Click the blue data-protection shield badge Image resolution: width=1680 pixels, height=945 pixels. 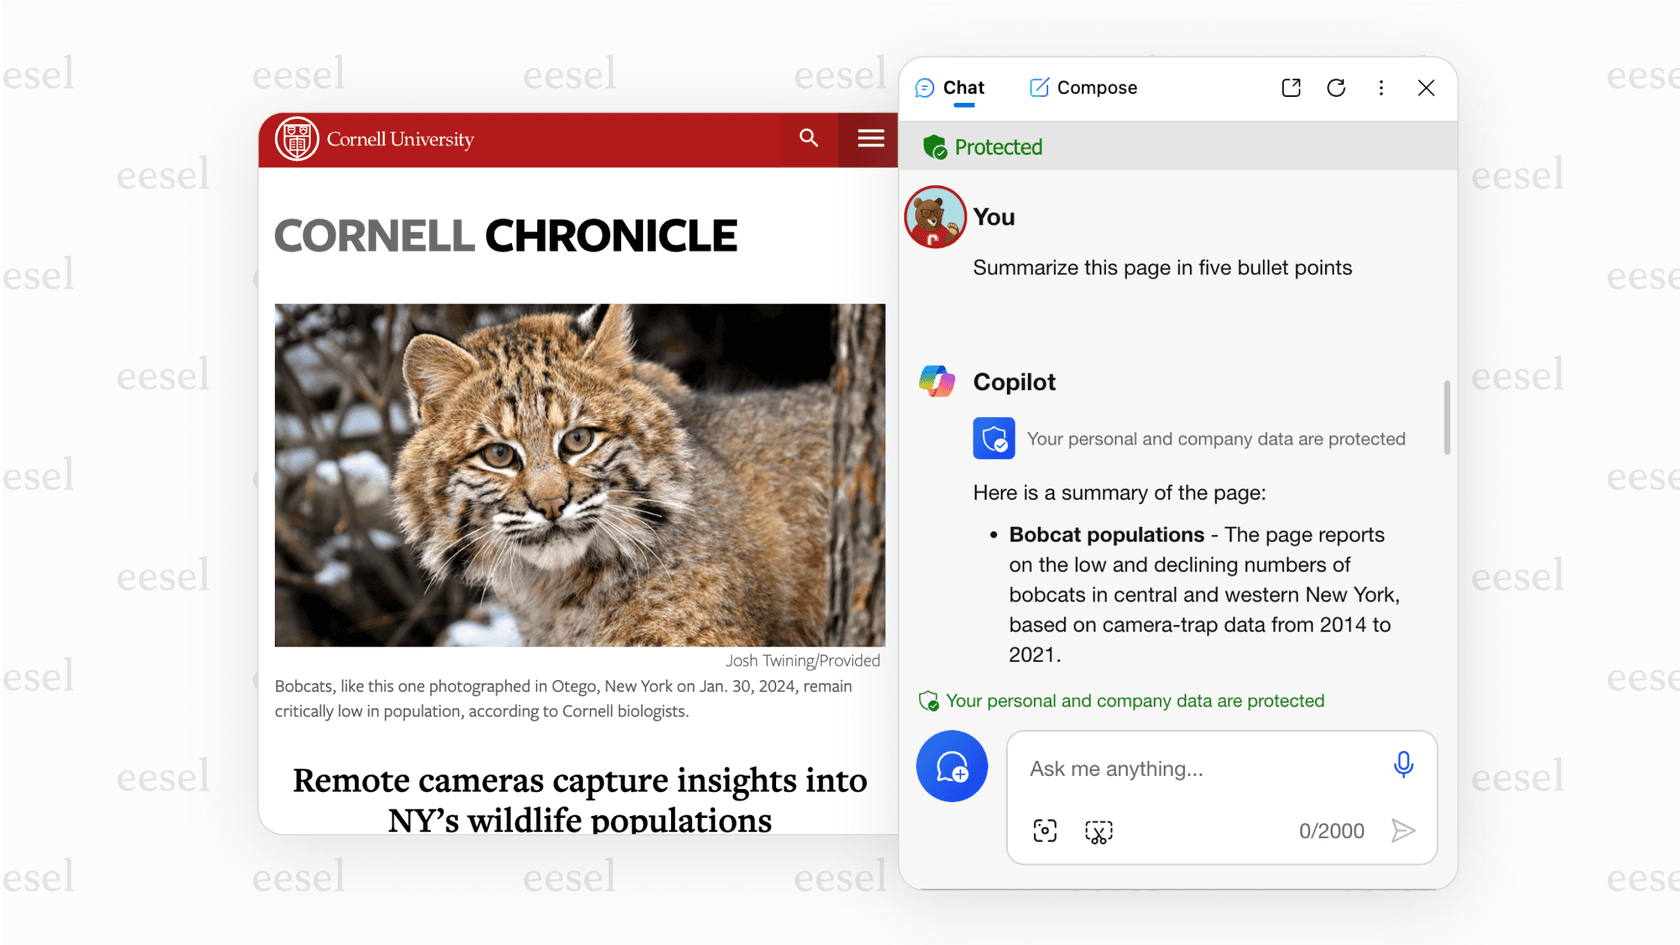(x=993, y=438)
